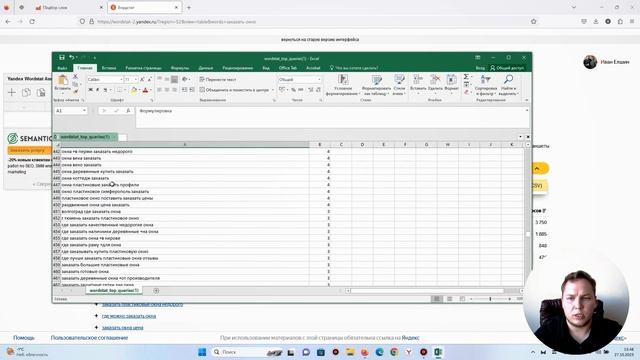Copy the selection in Excel's clipboard group
Screen dimensions: 640x360
click(x=75, y=84)
